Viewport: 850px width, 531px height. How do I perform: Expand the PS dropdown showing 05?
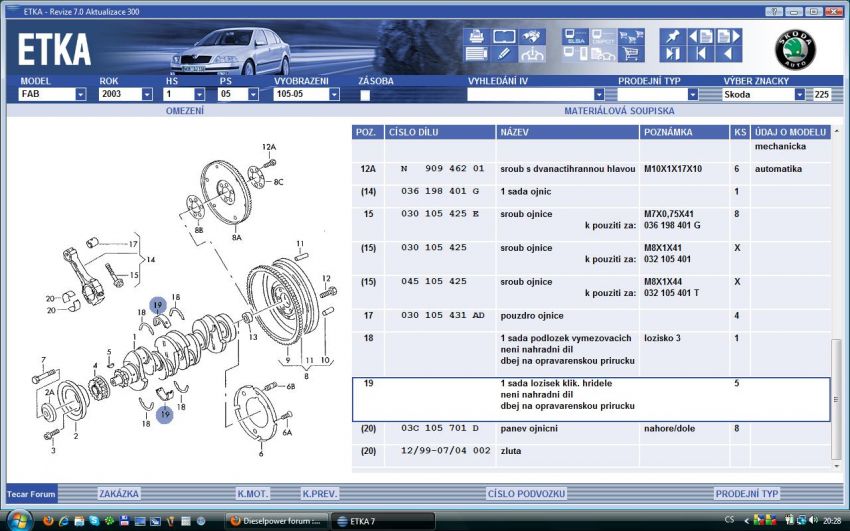point(253,94)
